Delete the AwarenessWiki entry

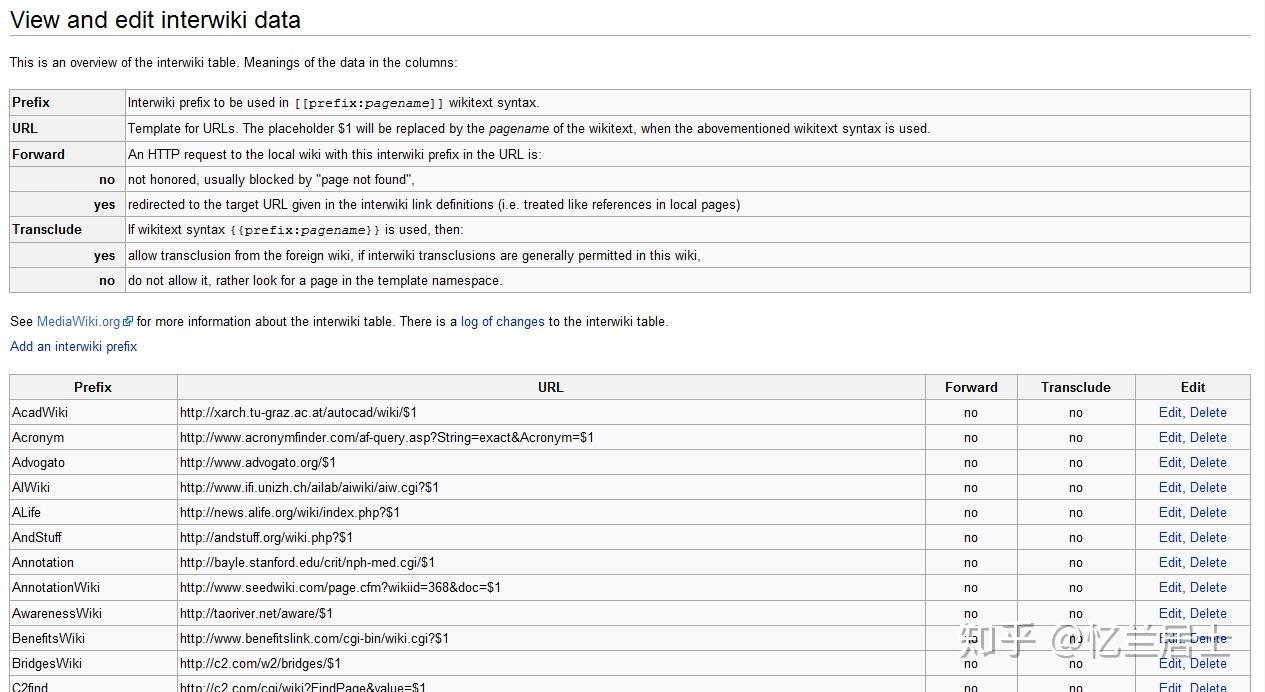(1208, 613)
